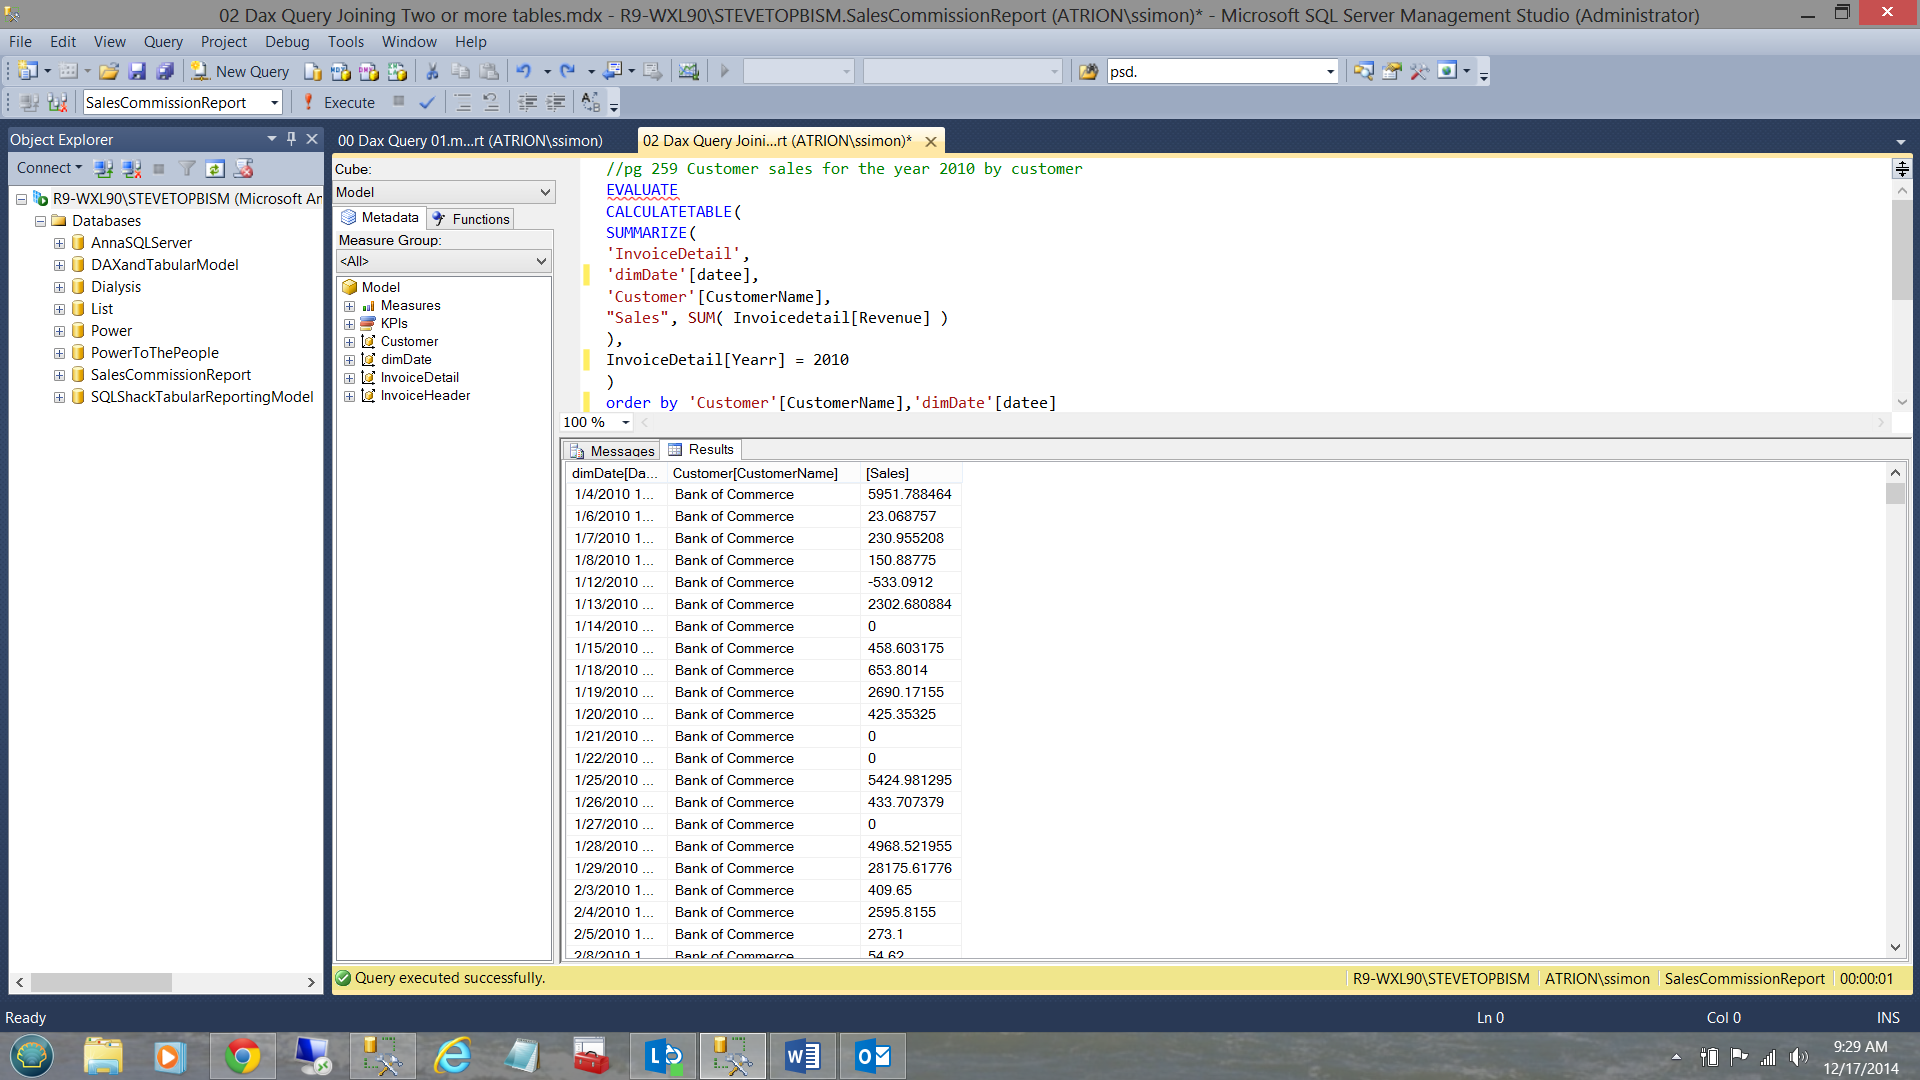Open the Query menu
The image size is (1920, 1080).
(x=163, y=42)
